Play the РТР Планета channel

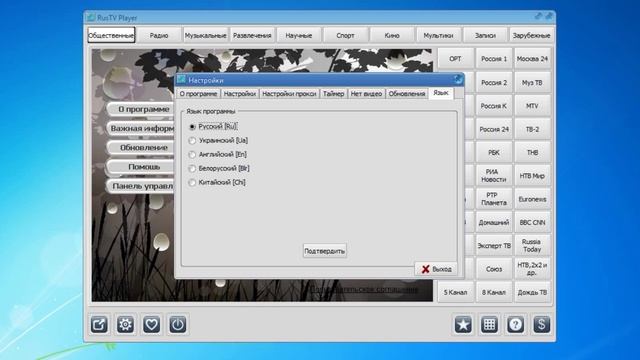(494, 199)
